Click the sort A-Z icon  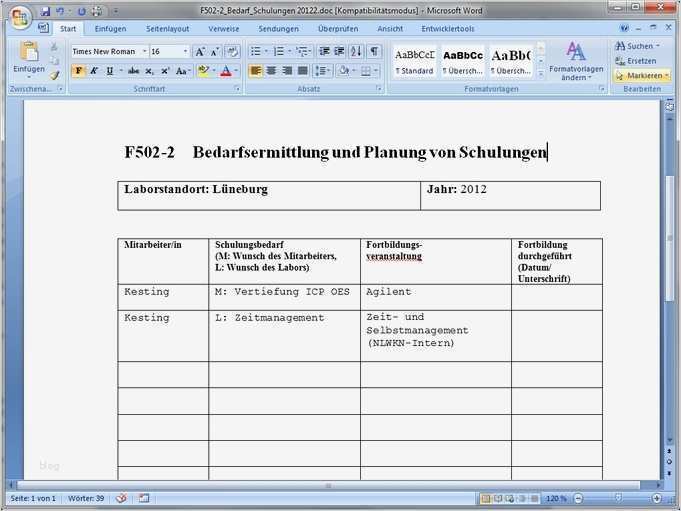point(356,52)
